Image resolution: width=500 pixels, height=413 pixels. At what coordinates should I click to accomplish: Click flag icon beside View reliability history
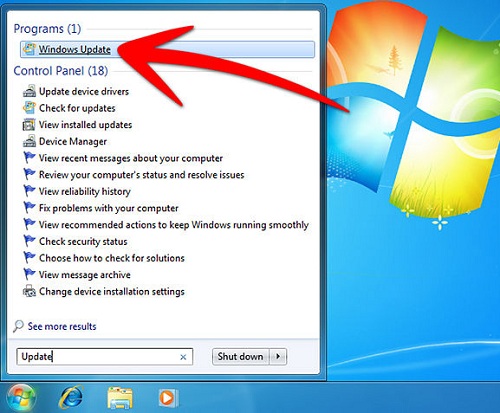[x=29, y=190]
